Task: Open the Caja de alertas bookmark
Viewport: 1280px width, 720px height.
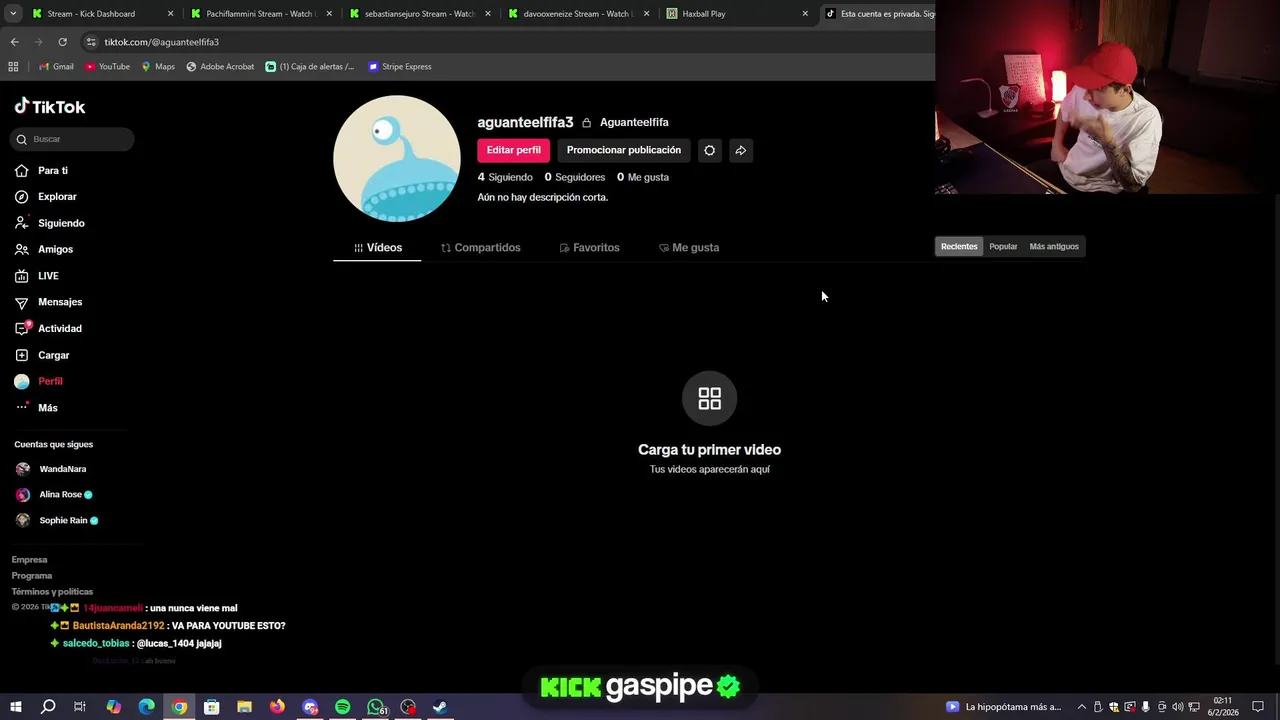Action: (309, 67)
